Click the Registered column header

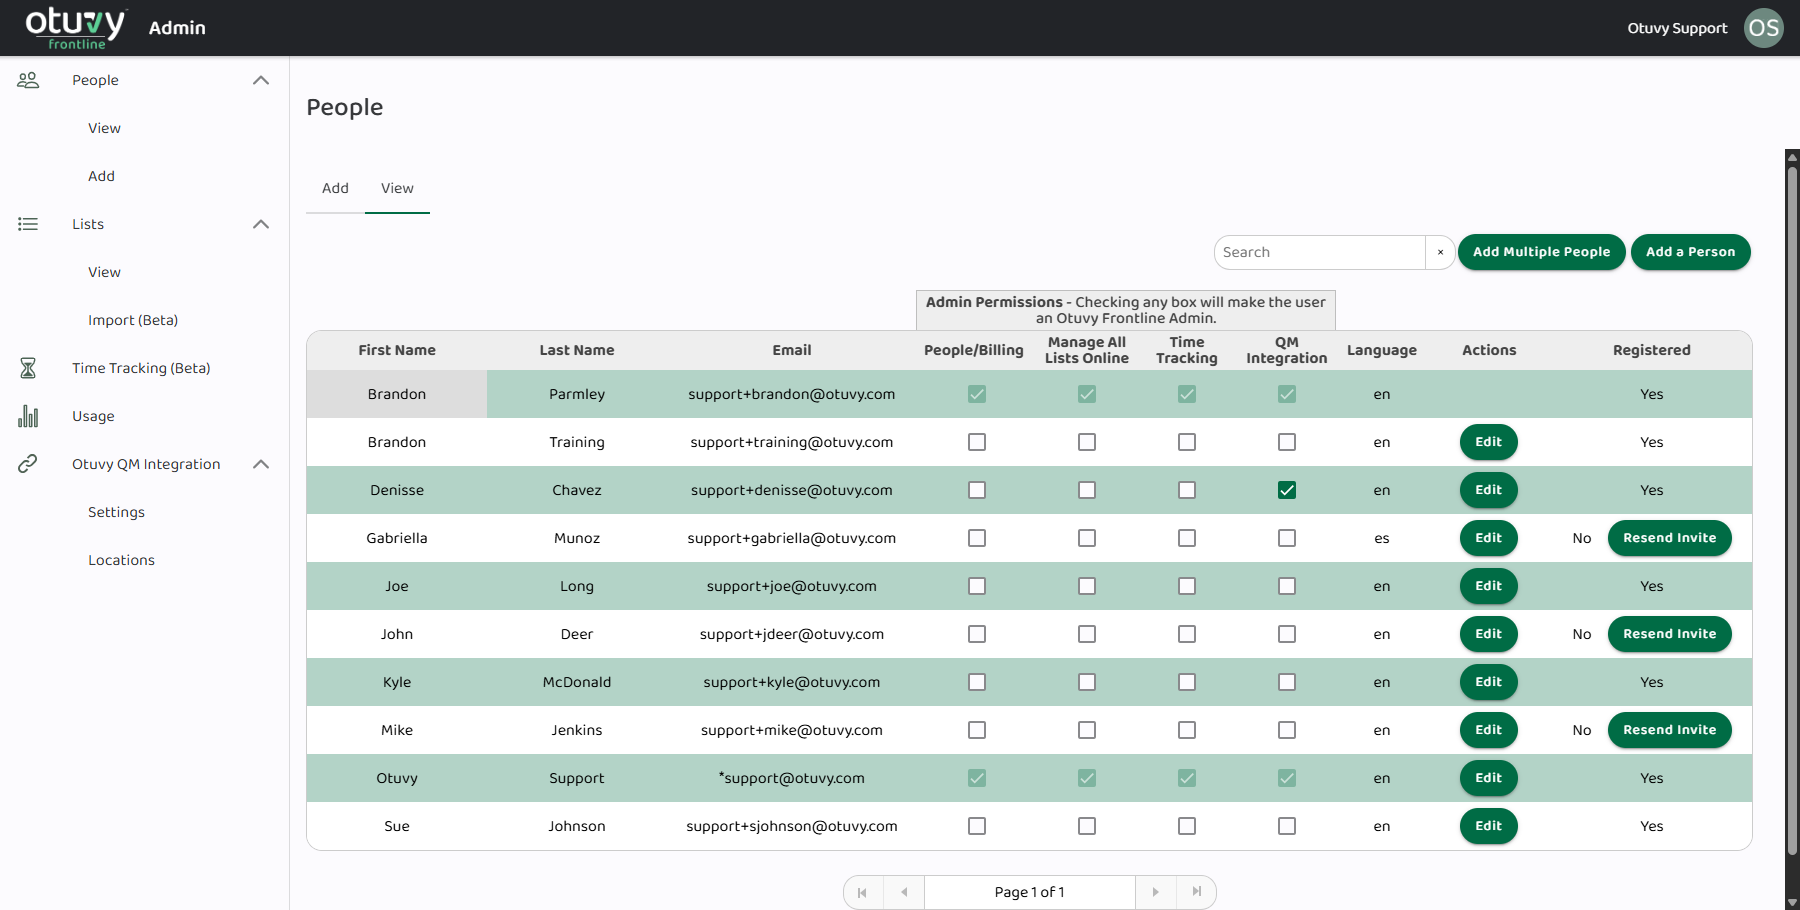pos(1652,350)
